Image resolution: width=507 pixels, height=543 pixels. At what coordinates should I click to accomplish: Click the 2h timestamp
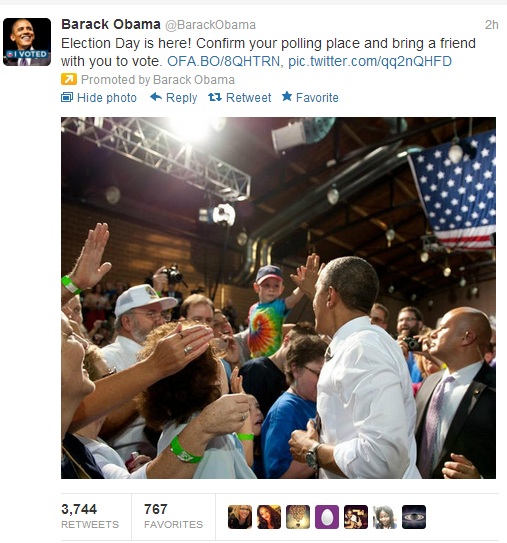(x=491, y=25)
